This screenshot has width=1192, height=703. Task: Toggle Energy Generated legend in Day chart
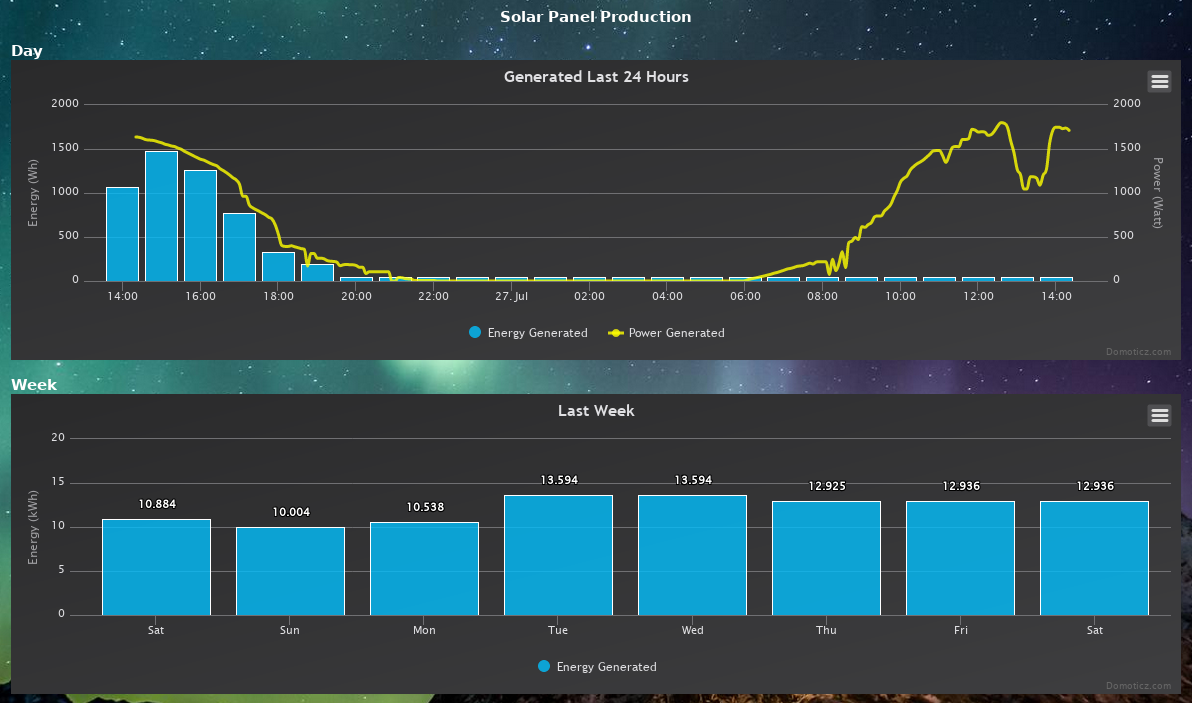[528, 333]
